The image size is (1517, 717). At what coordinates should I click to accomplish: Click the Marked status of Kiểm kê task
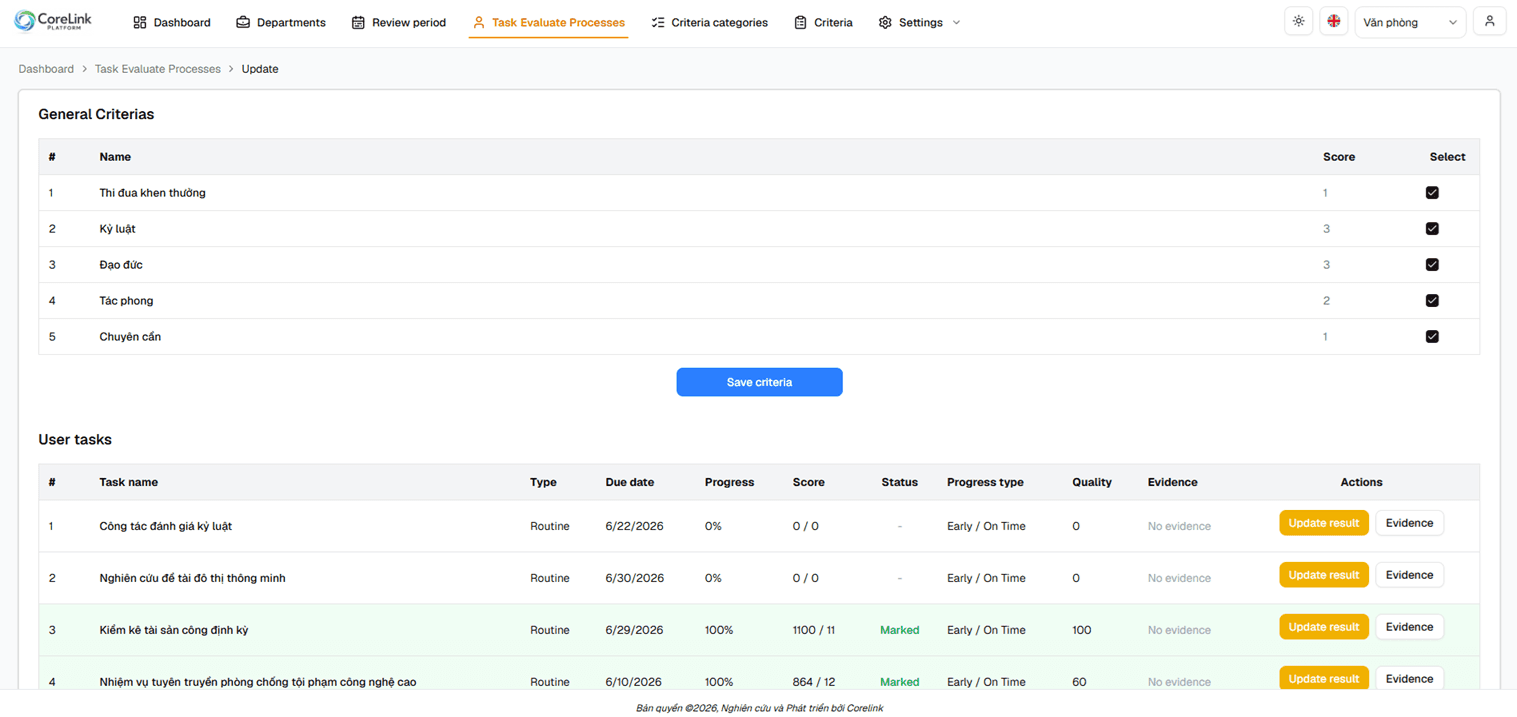(900, 630)
